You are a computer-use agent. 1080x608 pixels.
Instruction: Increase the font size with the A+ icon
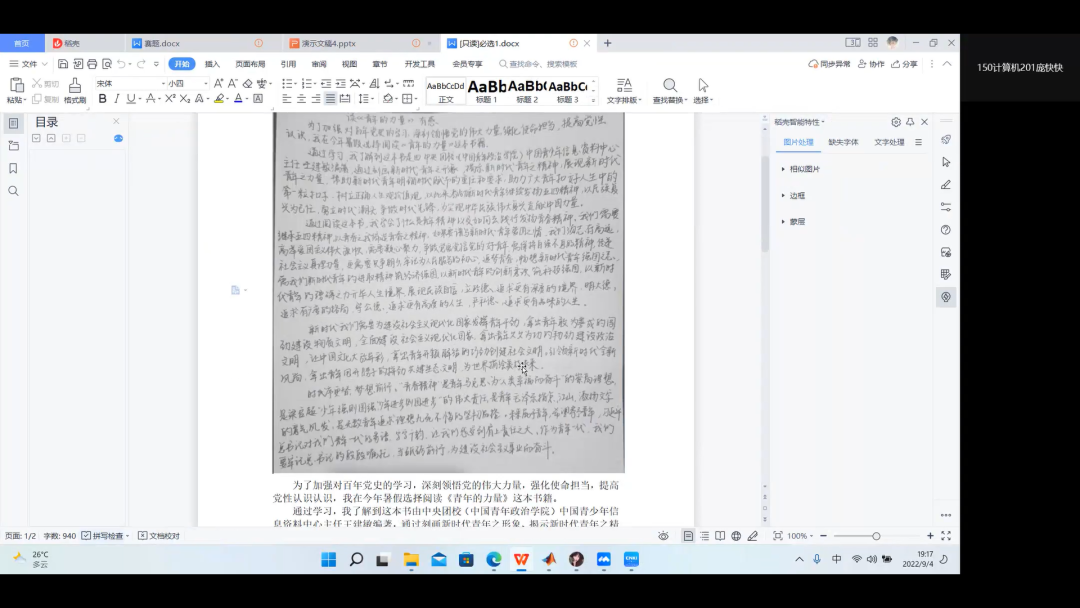[218, 83]
